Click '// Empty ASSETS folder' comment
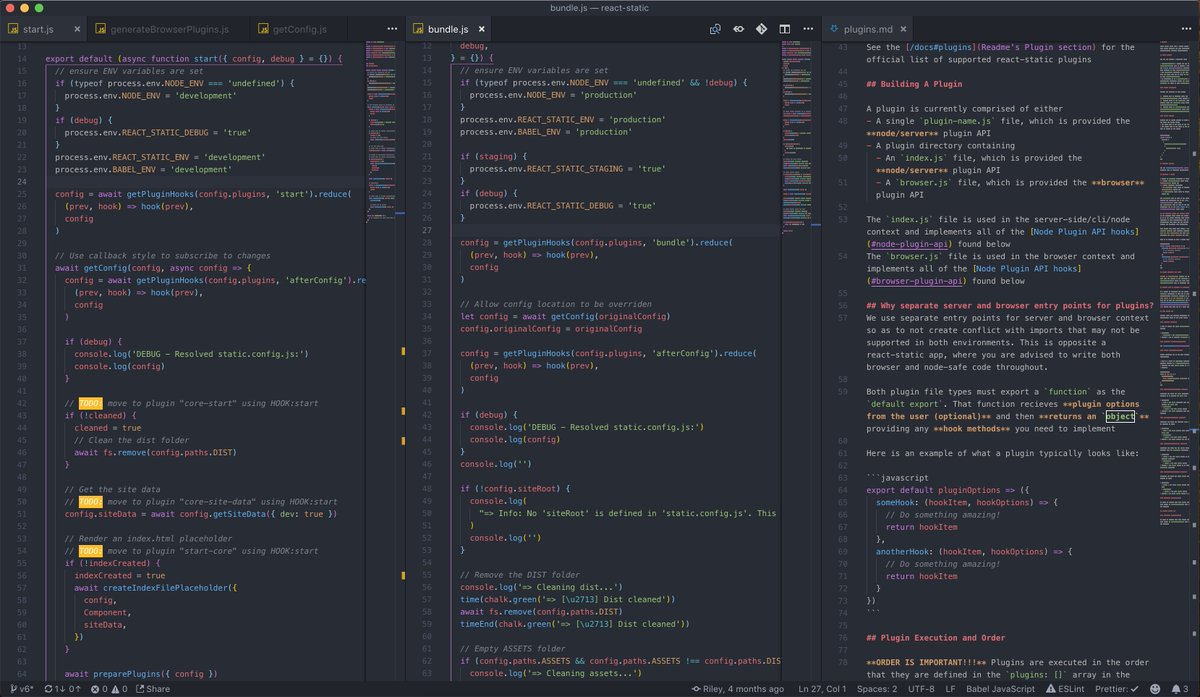Screen dimensions: 1200x697 pyautogui.click(x=514, y=648)
